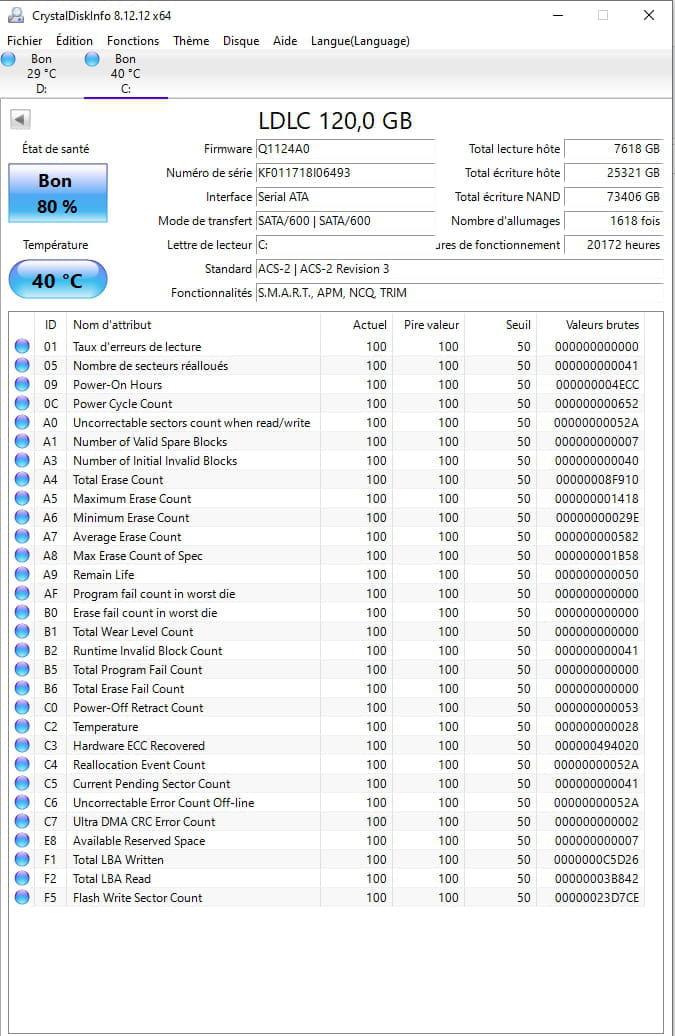The width and height of the screenshot is (675, 1036).
Task: Click the 20172 heures value
Action: pos(614,245)
